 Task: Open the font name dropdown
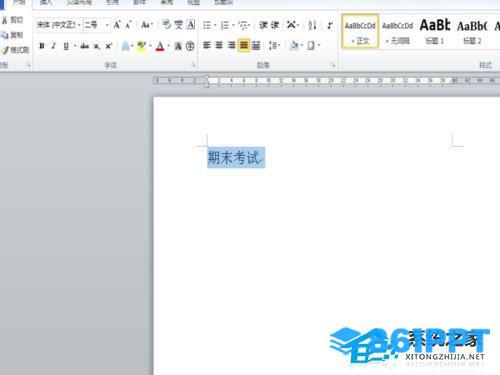coord(79,25)
